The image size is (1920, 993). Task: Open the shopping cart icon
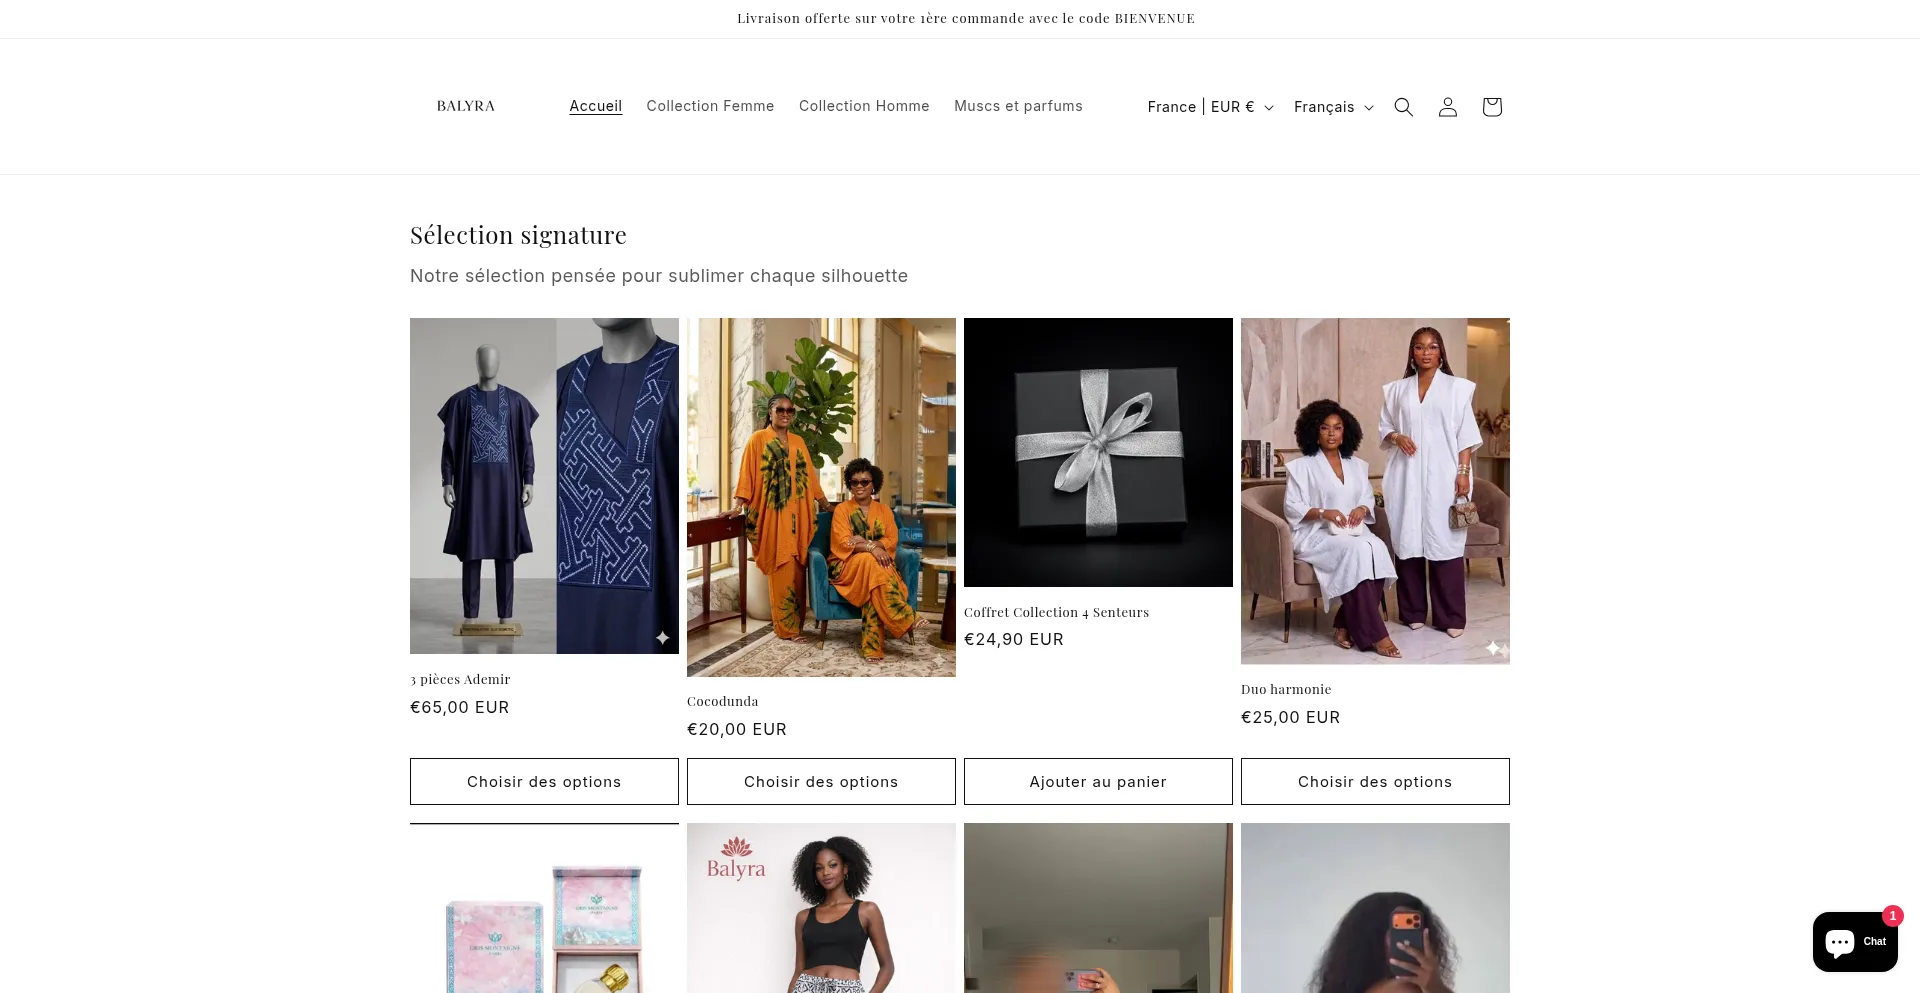[1491, 107]
